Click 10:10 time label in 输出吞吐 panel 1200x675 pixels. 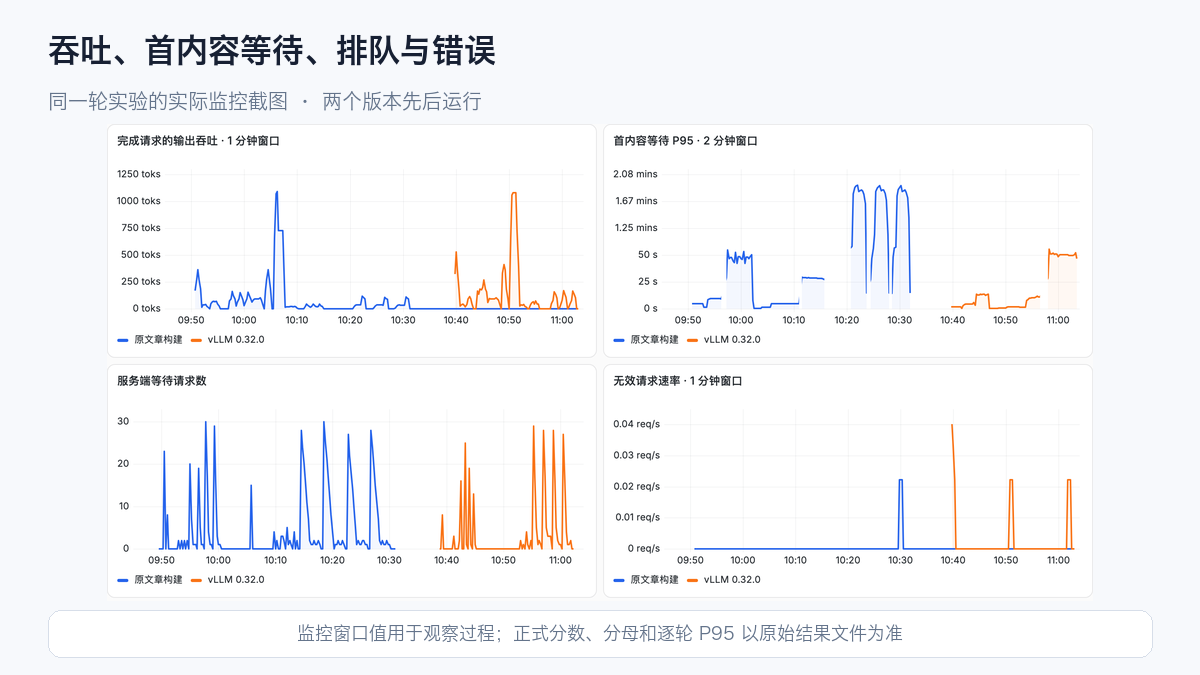pos(297,320)
